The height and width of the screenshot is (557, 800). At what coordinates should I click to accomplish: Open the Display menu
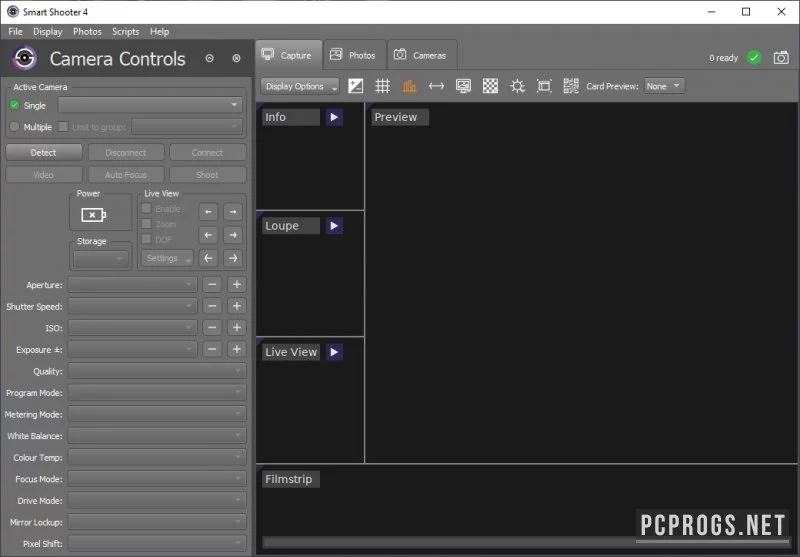coord(47,32)
